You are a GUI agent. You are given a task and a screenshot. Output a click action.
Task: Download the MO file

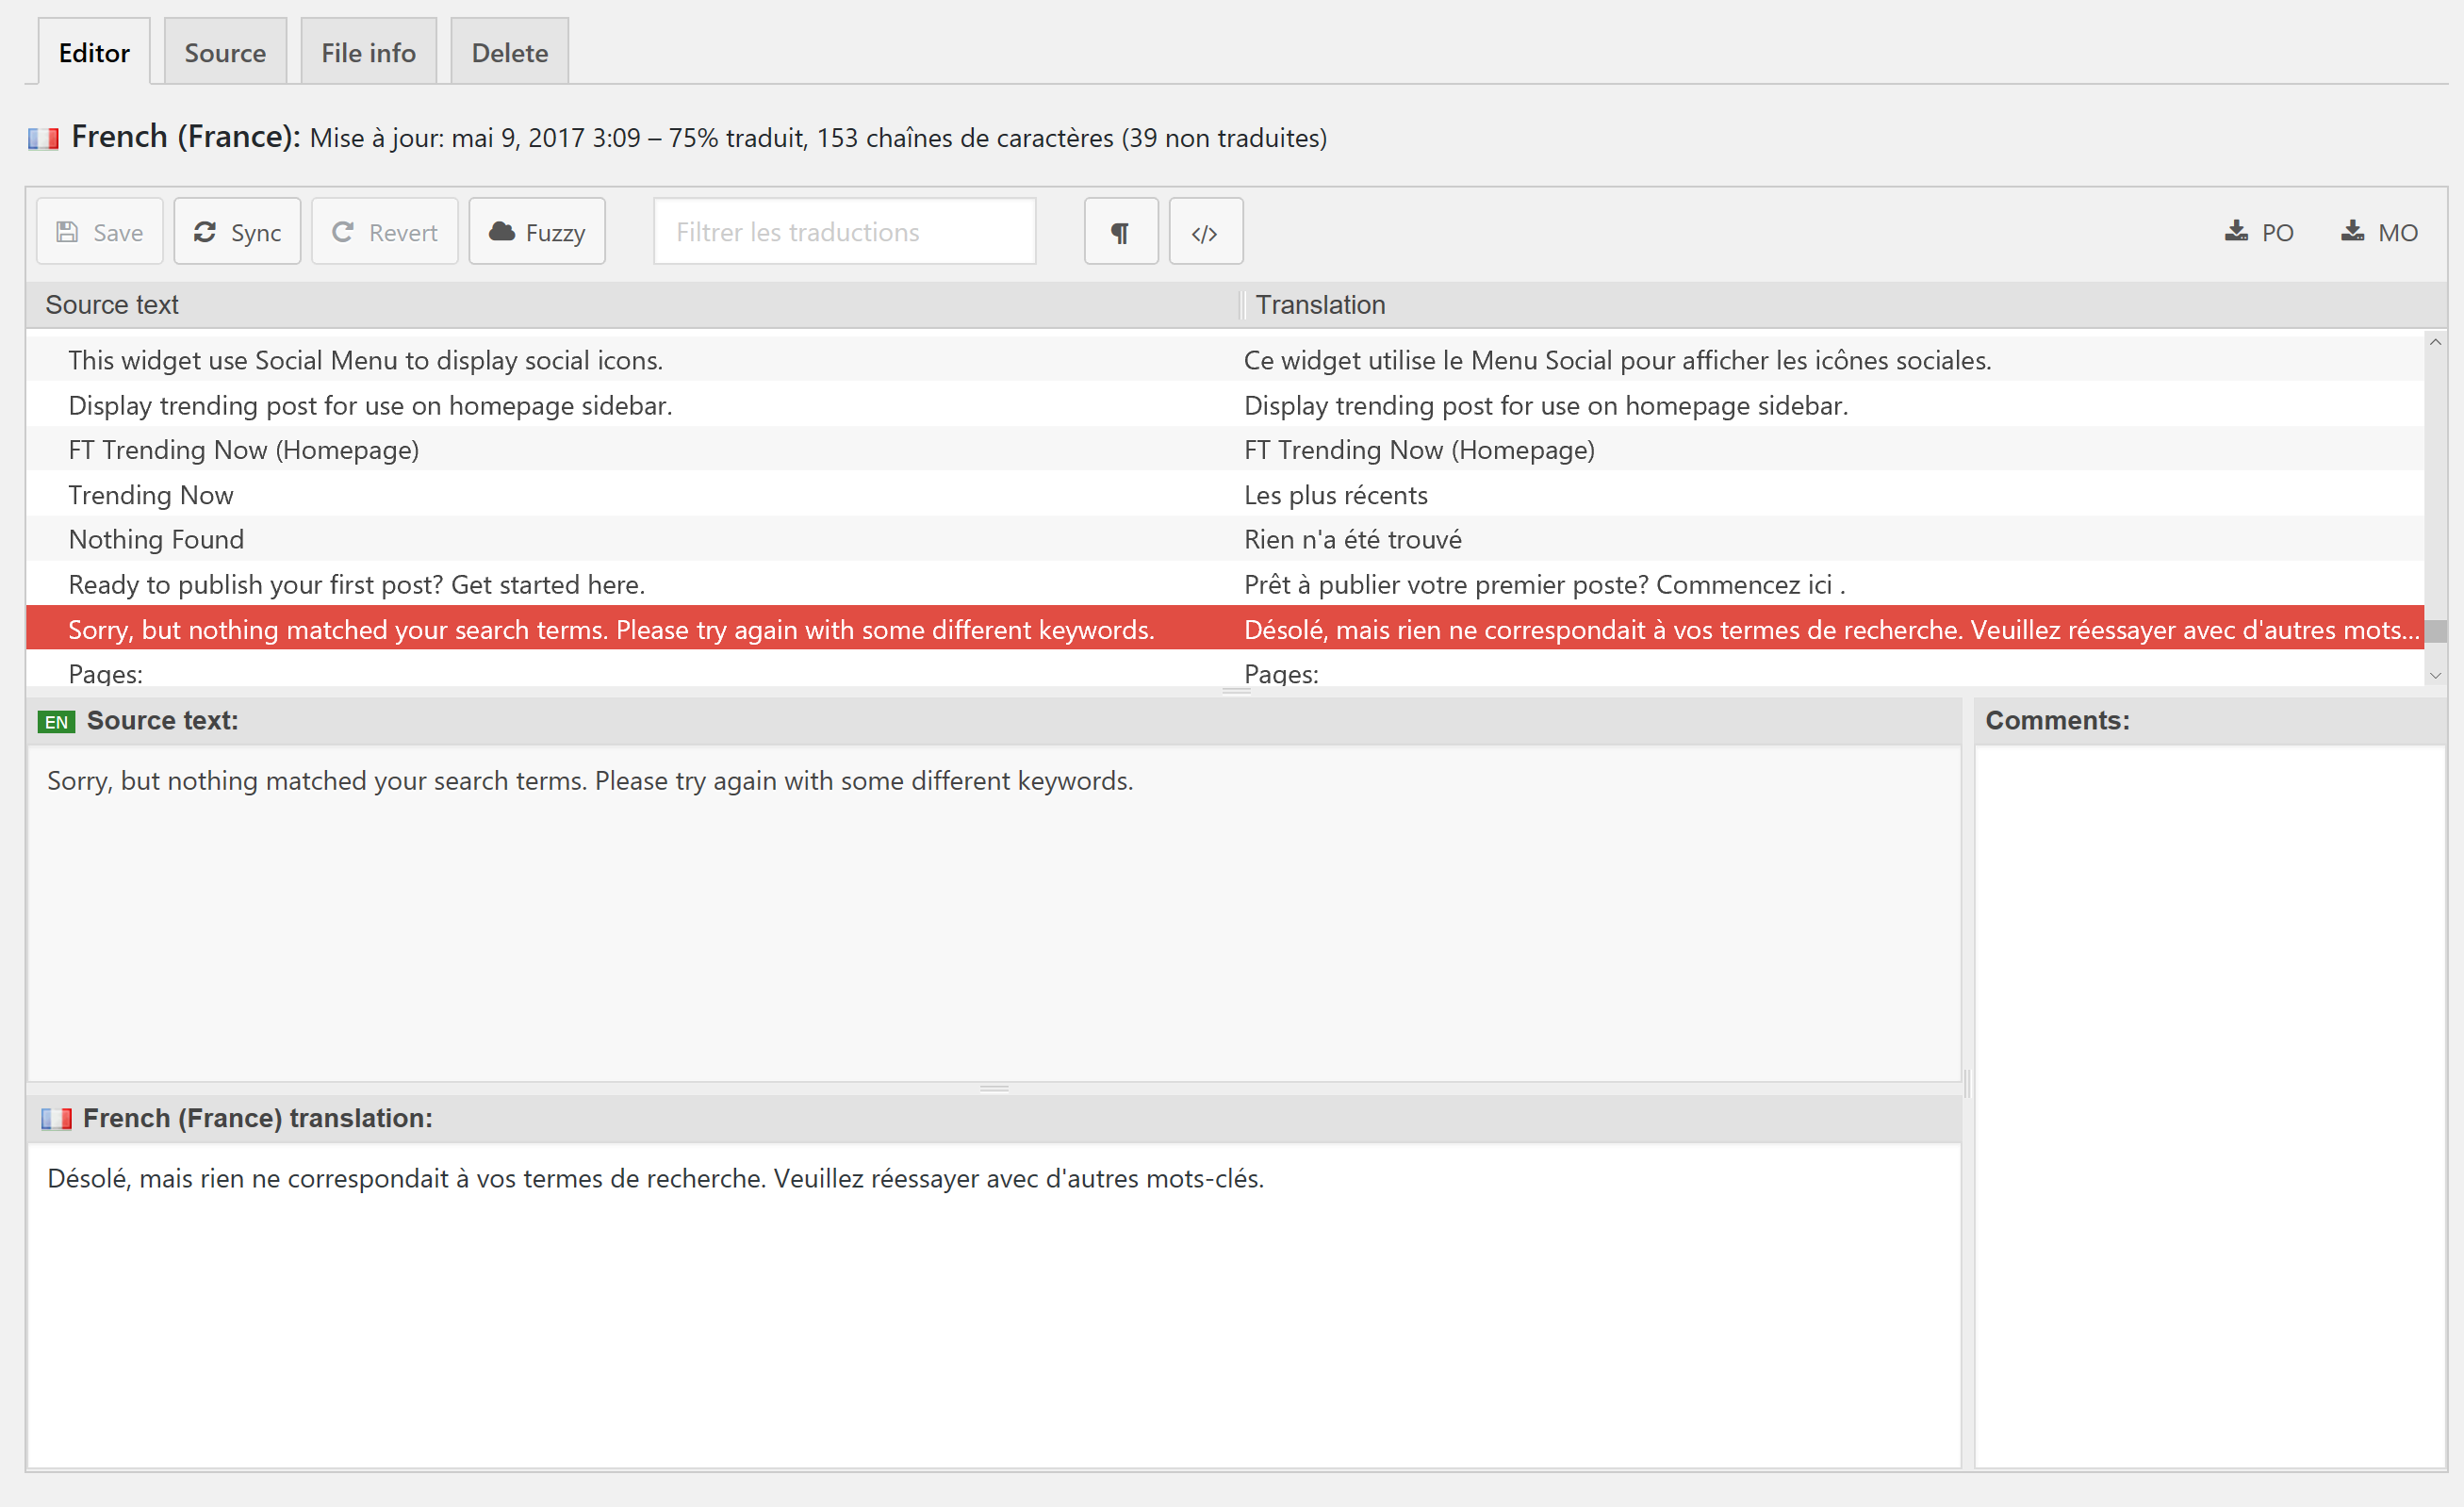[x=2378, y=232]
